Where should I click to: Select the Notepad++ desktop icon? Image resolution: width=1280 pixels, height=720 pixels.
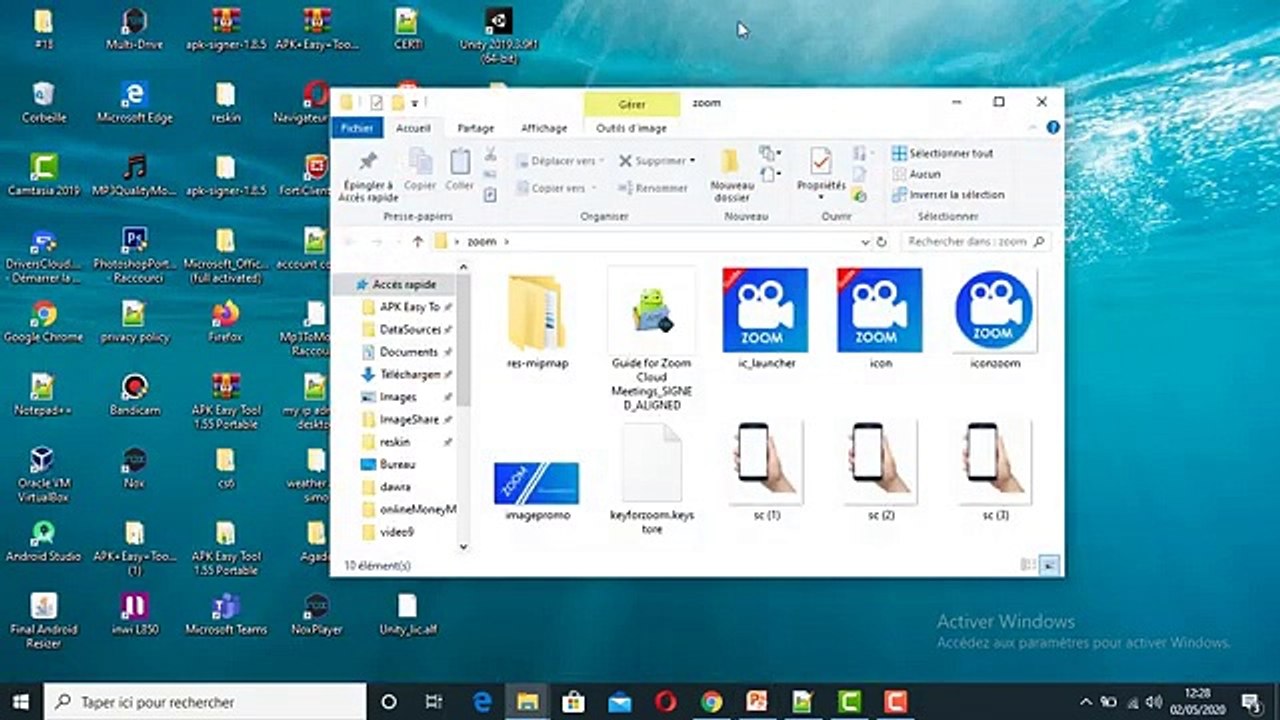tap(43, 395)
